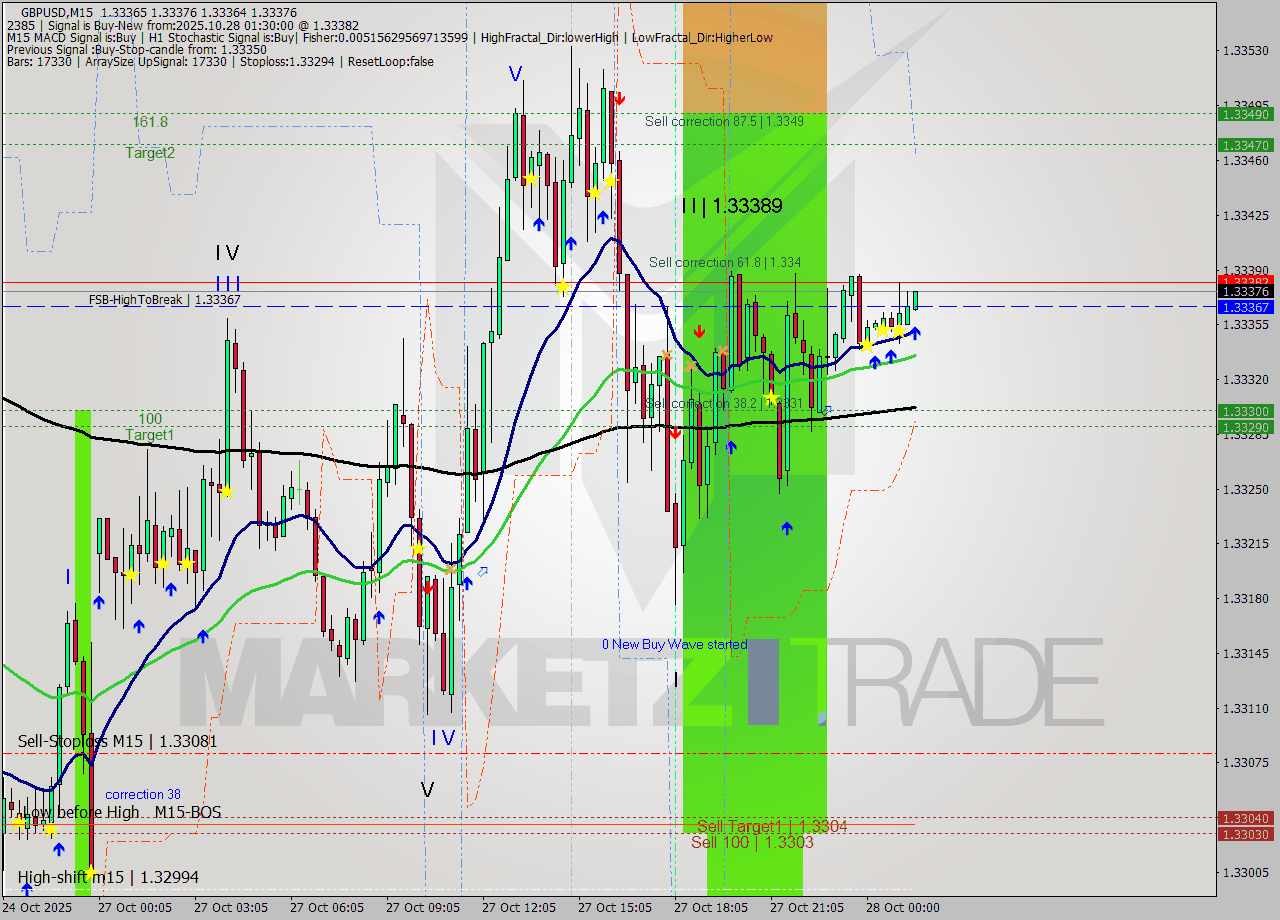The image size is (1280, 920).
Task: Click the red down arrow near Sell correction 38.2 label
Action: pyautogui.click(x=676, y=435)
